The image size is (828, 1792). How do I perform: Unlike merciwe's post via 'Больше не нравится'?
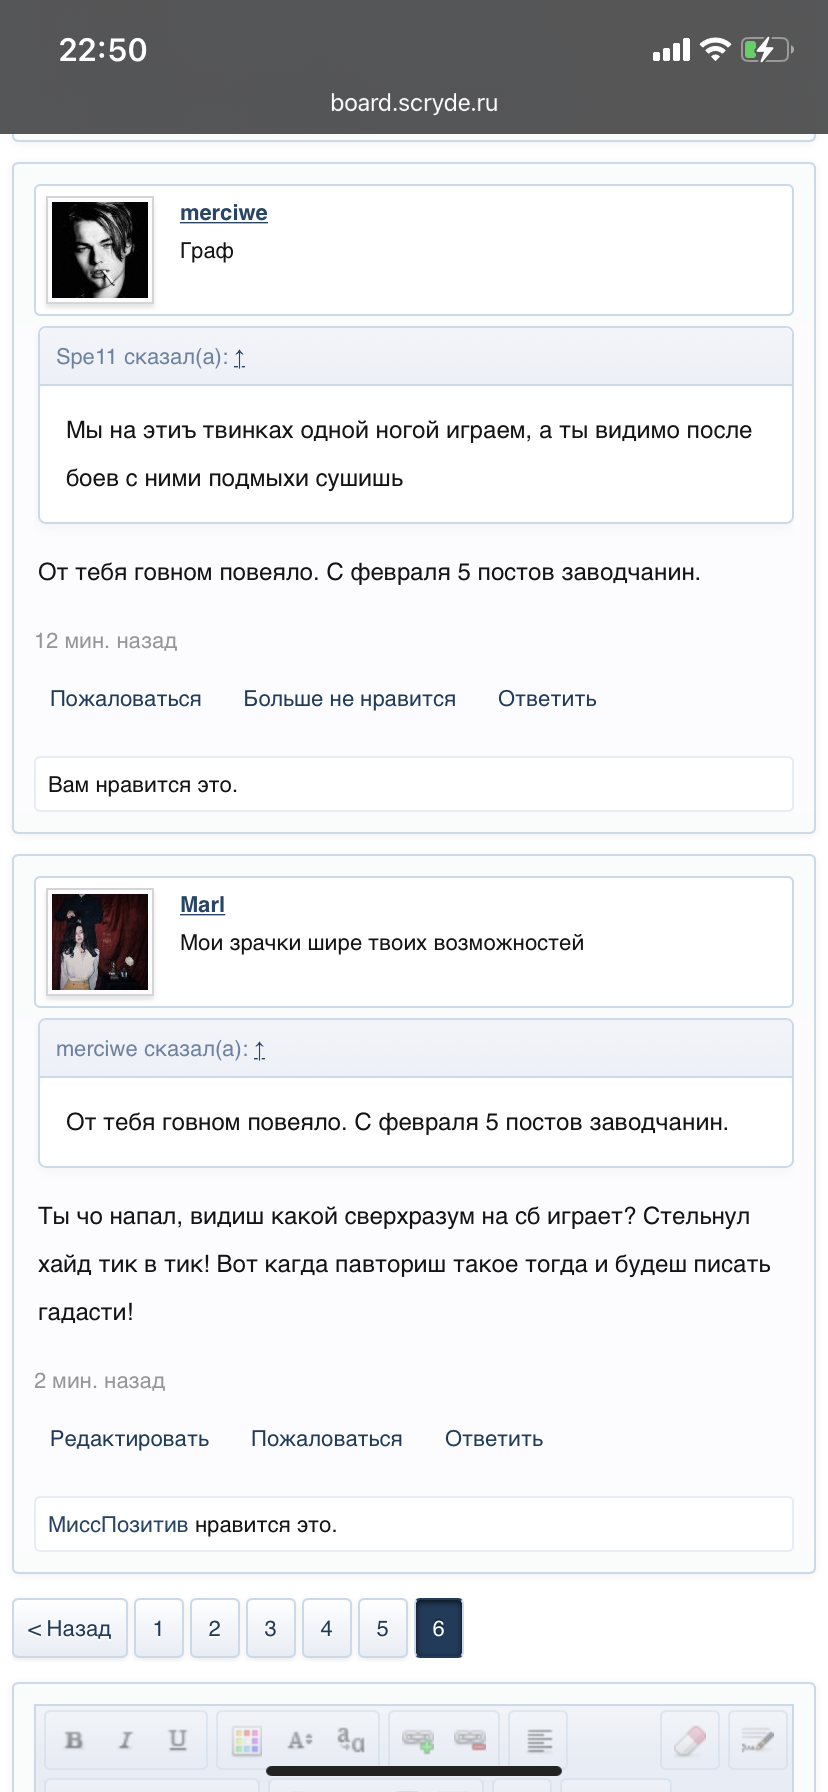[349, 698]
